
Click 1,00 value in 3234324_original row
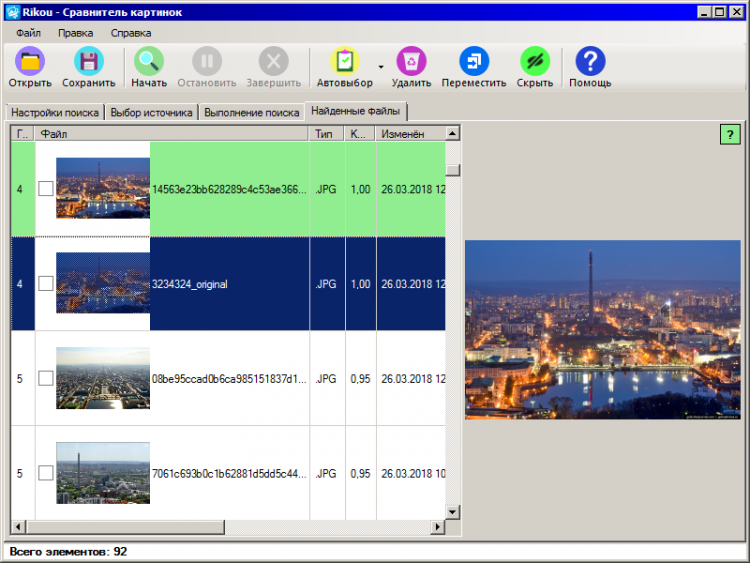pyautogui.click(x=361, y=284)
